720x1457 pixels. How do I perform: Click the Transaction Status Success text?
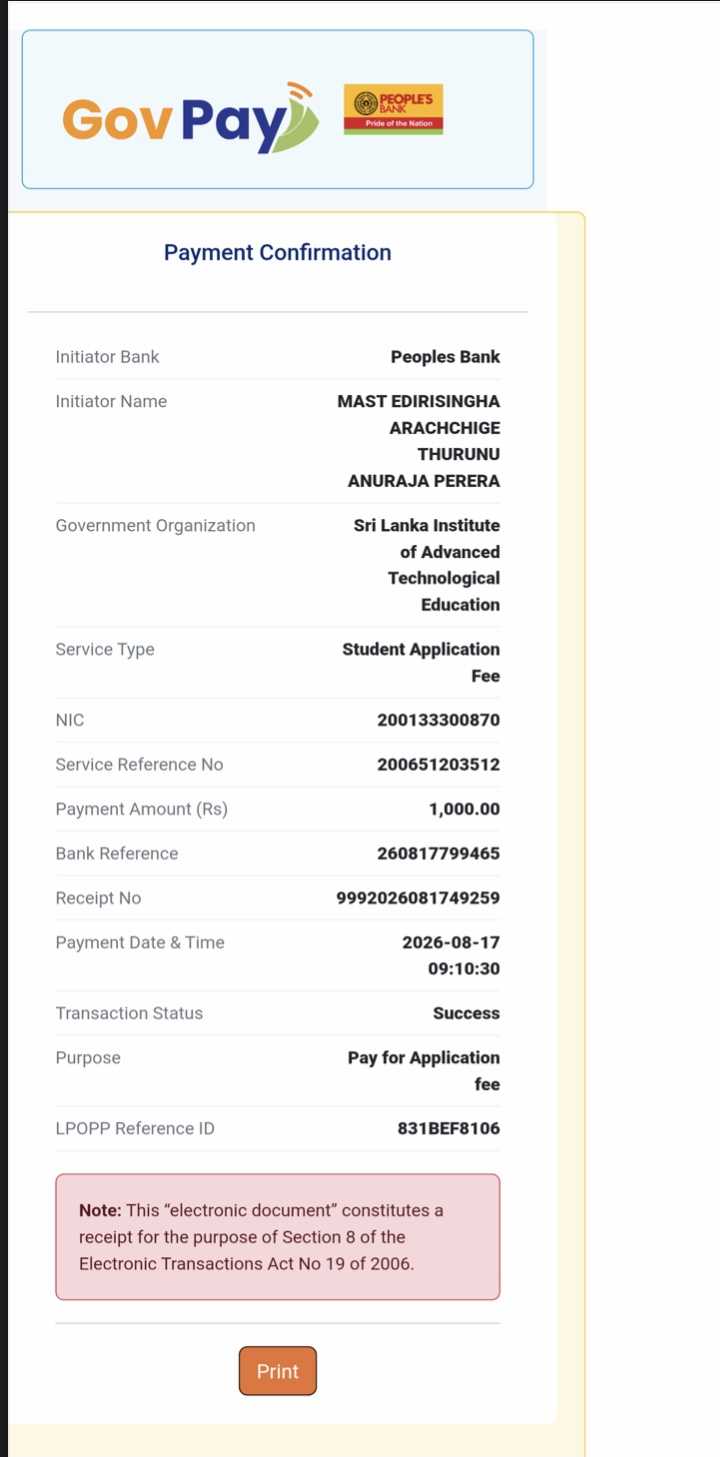point(466,1014)
